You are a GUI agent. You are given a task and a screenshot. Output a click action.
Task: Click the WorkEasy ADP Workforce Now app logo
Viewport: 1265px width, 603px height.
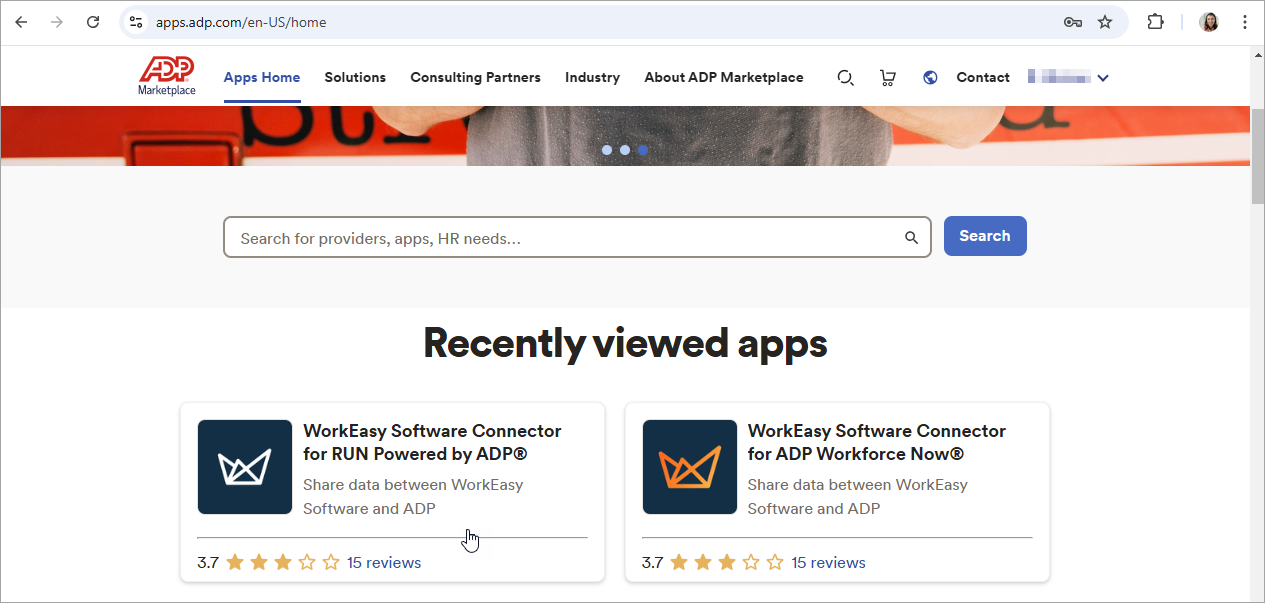689,467
